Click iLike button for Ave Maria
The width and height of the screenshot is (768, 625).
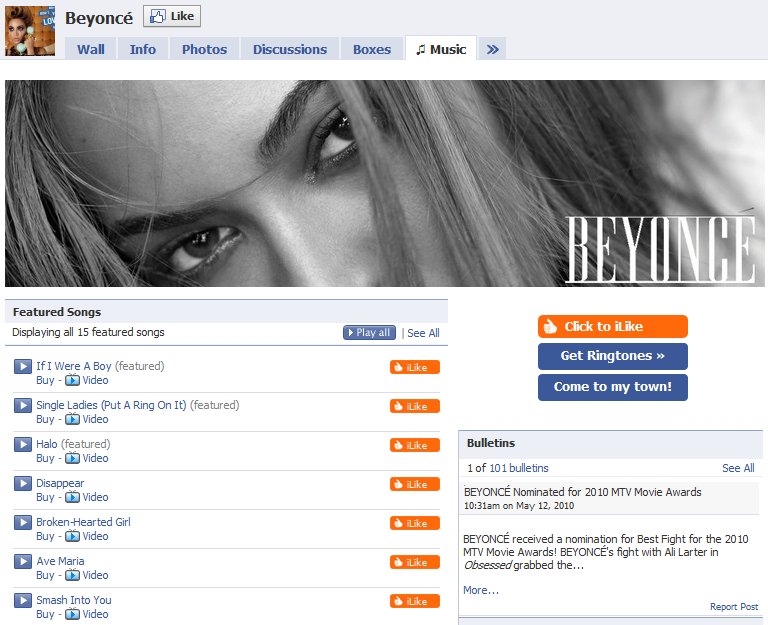[414, 562]
